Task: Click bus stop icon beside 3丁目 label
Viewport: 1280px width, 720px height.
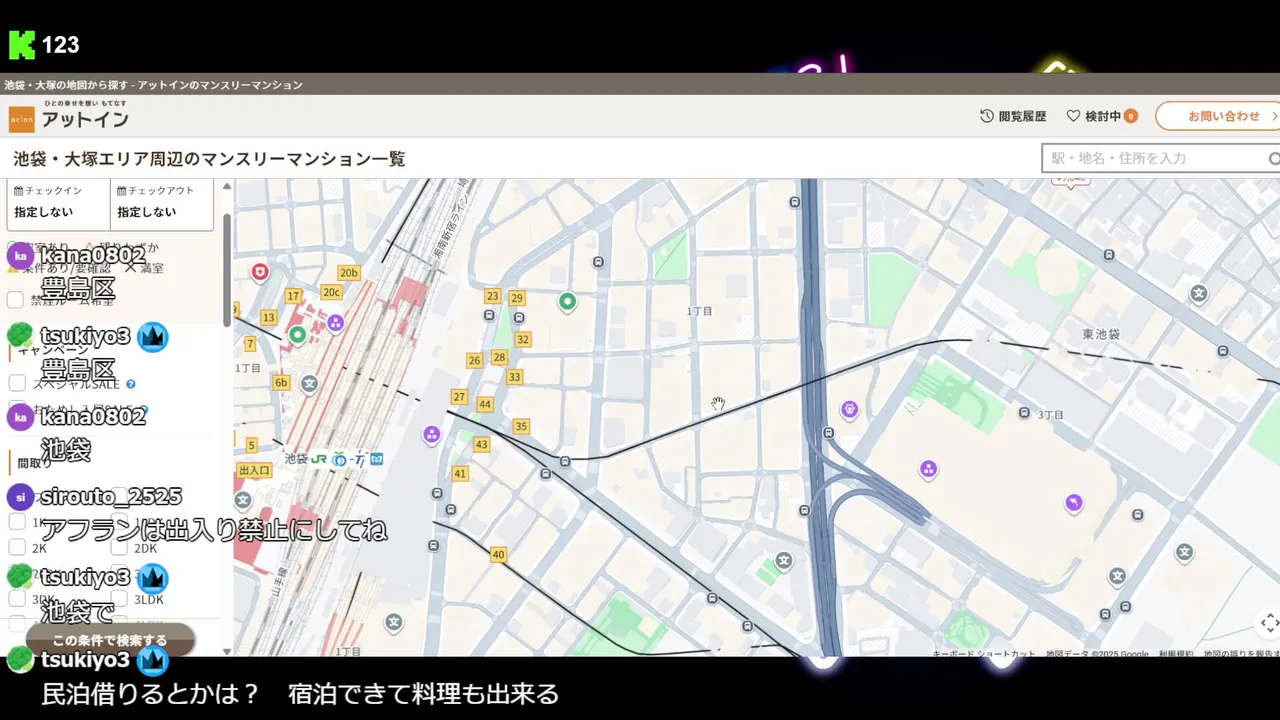Action: [x=1024, y=413]
